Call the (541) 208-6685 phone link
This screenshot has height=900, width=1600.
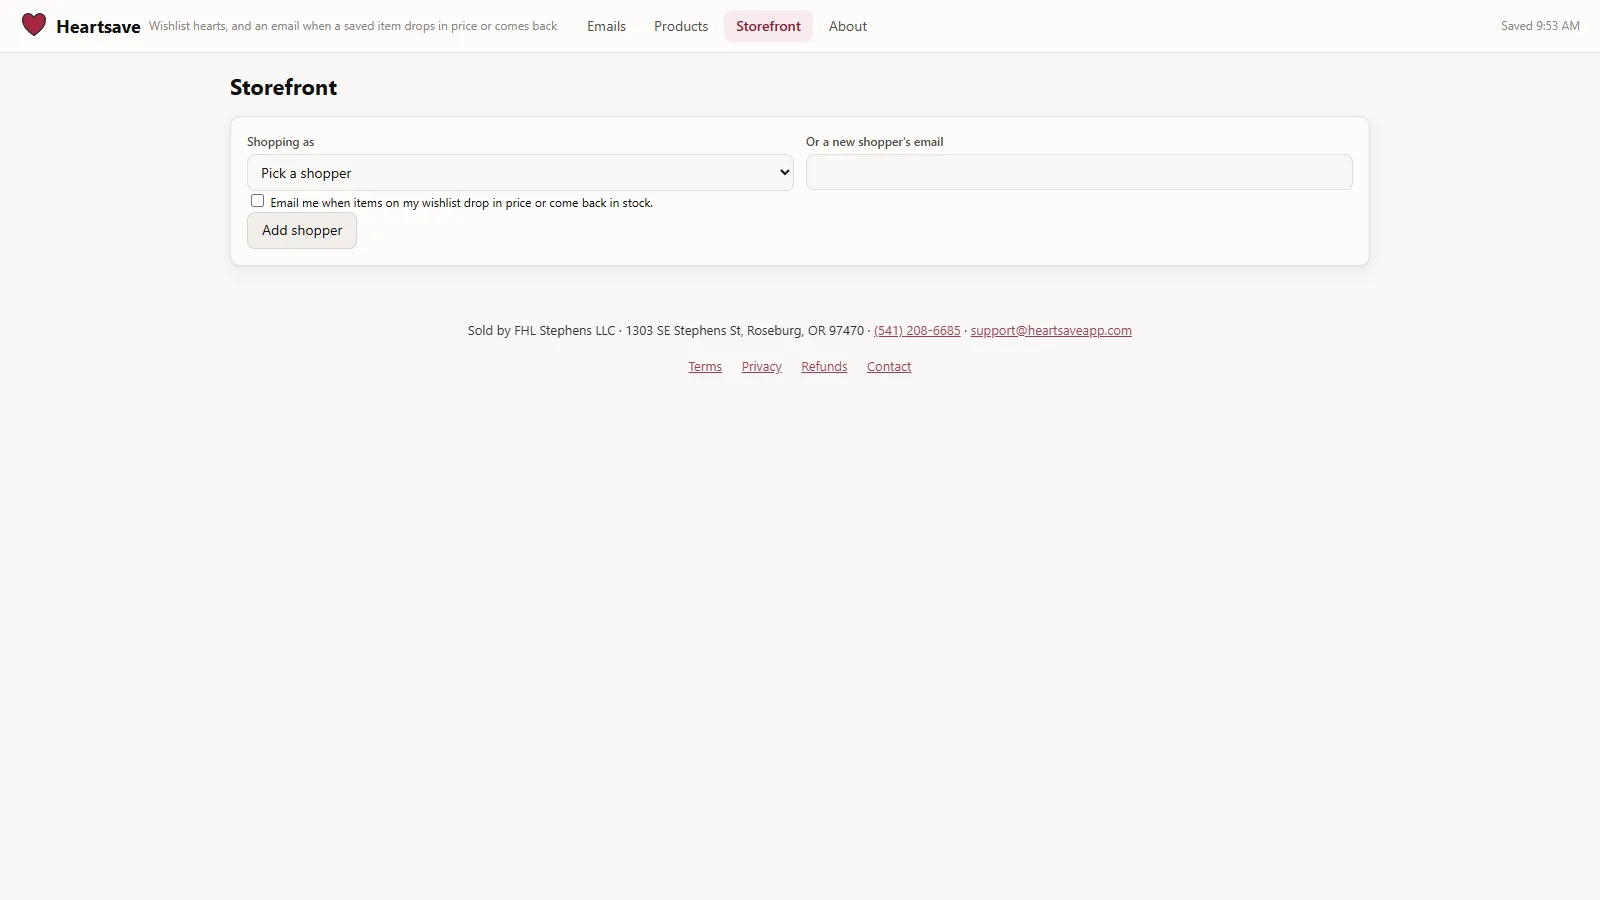point(917,331)
